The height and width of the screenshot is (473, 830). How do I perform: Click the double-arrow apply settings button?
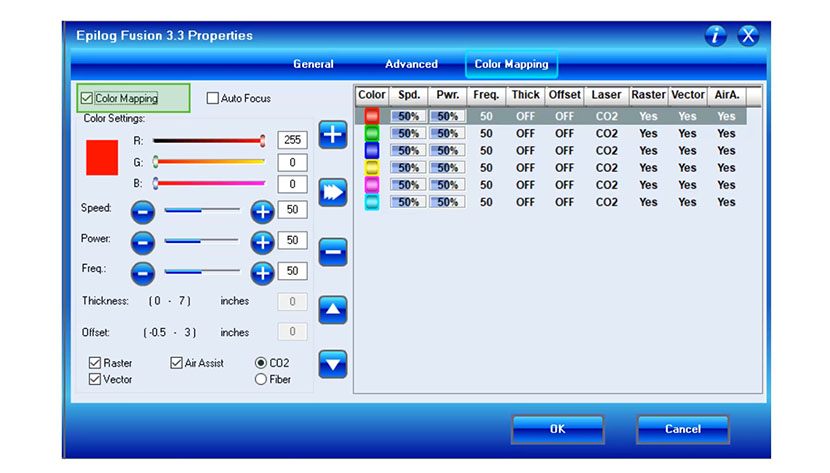pyautogui.click(x=333, y=192)
